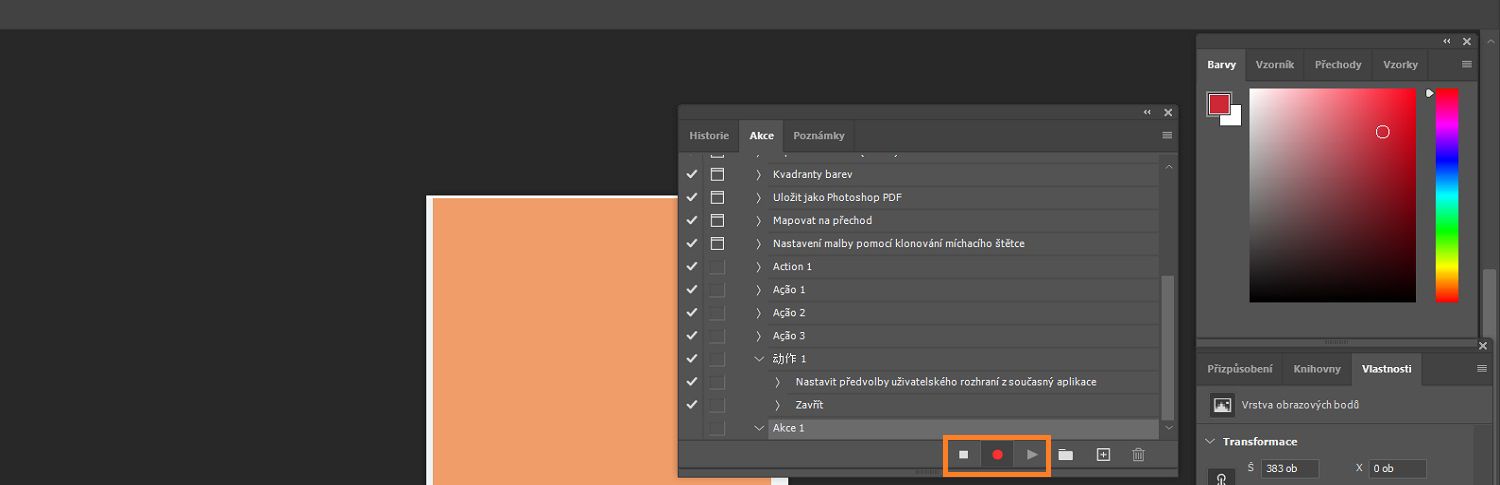The width and height of the screenshot is (1500, 485).
Task: Open the Vzorník tab
Action: click(x=1274, y=64)
